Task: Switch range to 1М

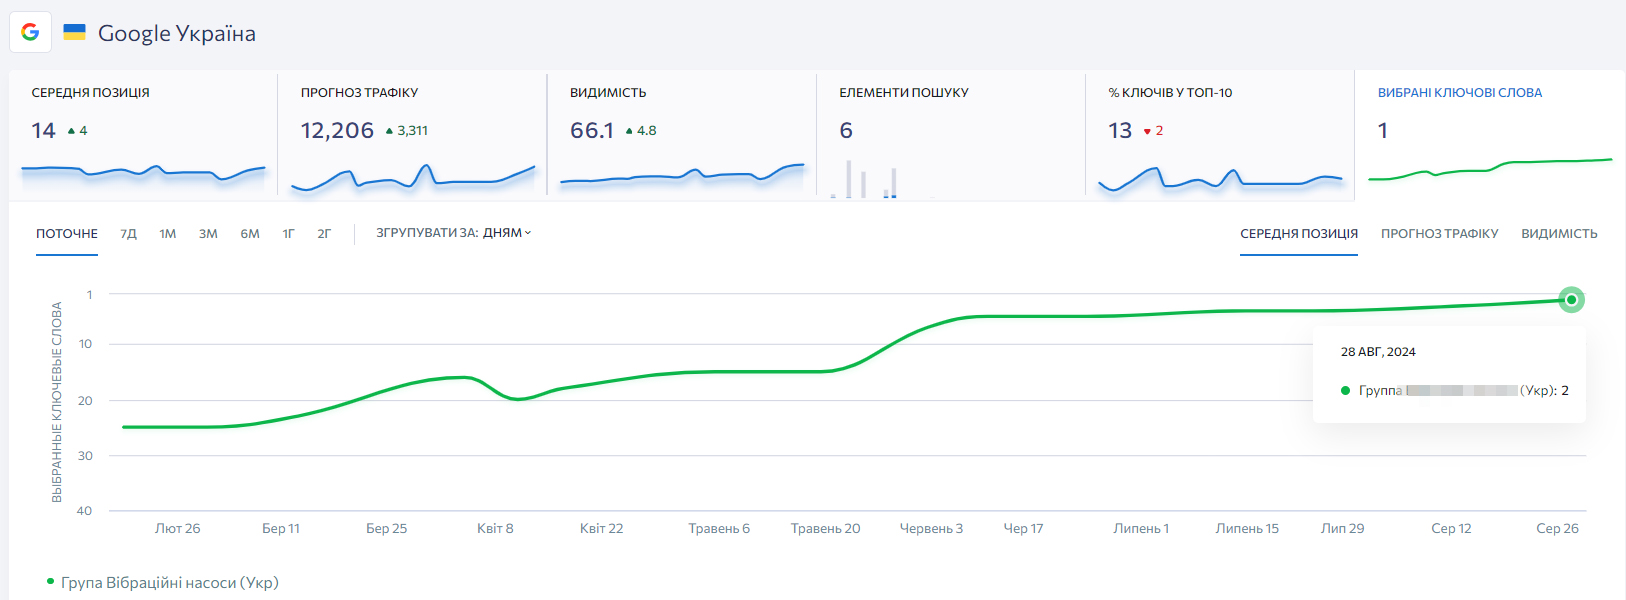Action: (x=167, y=234)
